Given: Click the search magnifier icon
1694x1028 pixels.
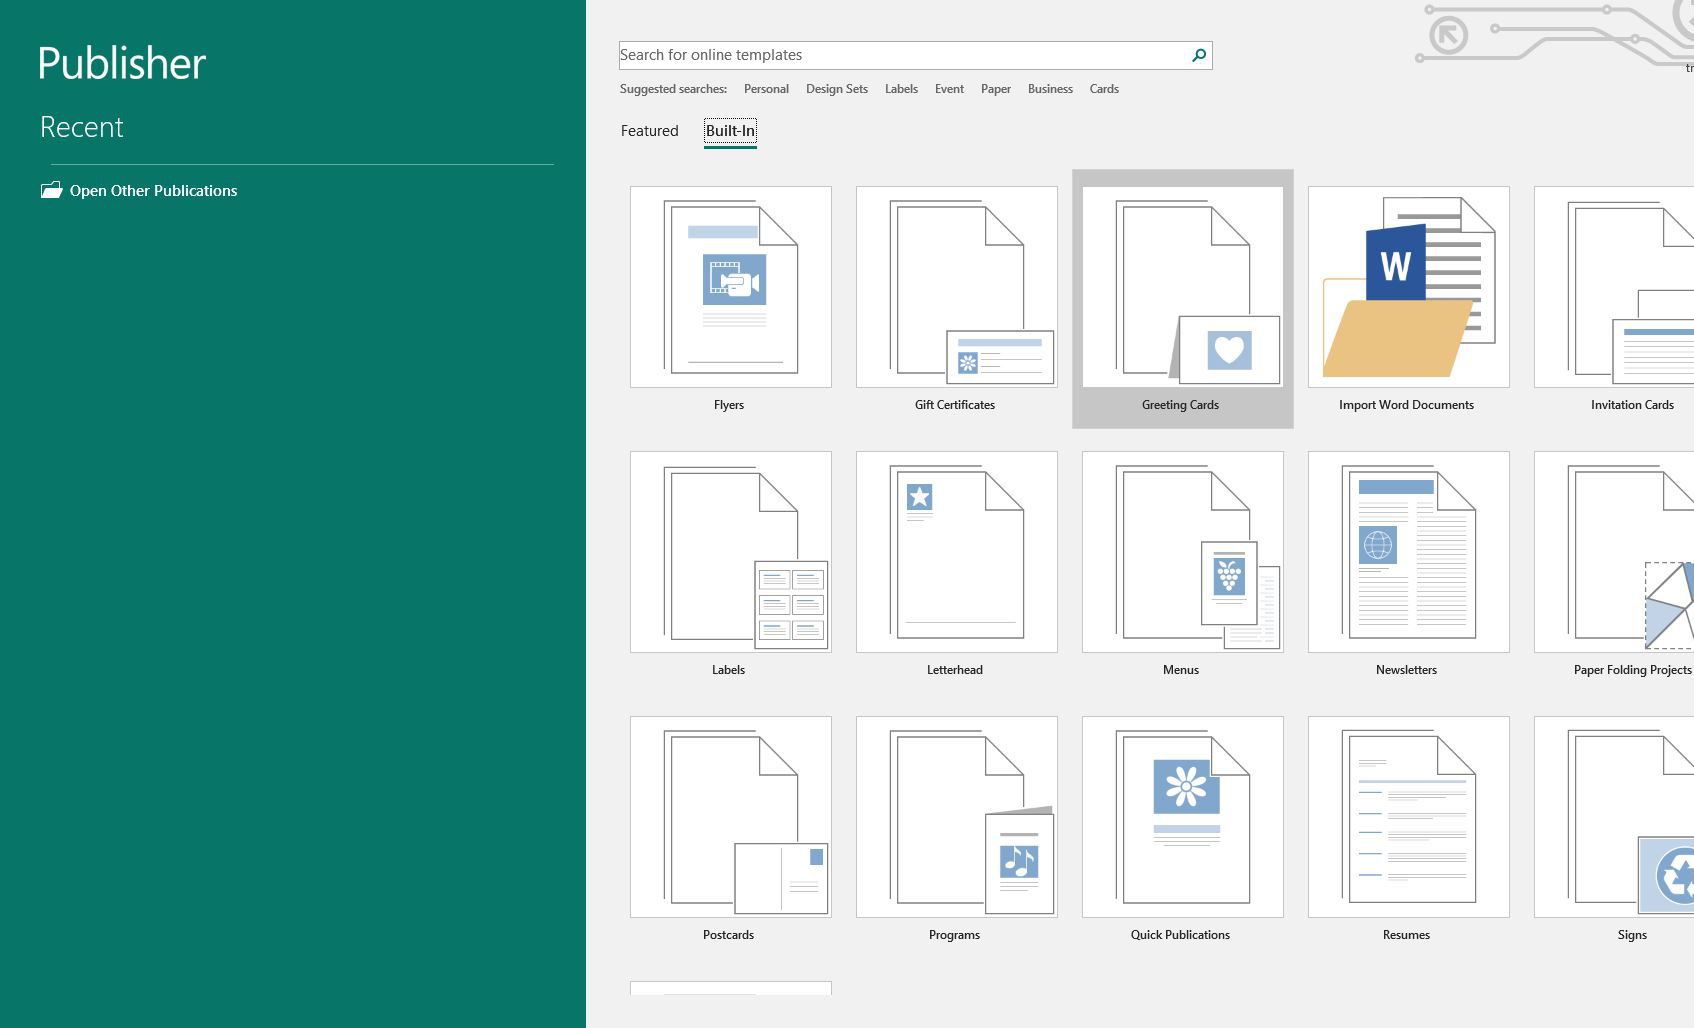Looking at the screenshot, I should click(1198, 55).
